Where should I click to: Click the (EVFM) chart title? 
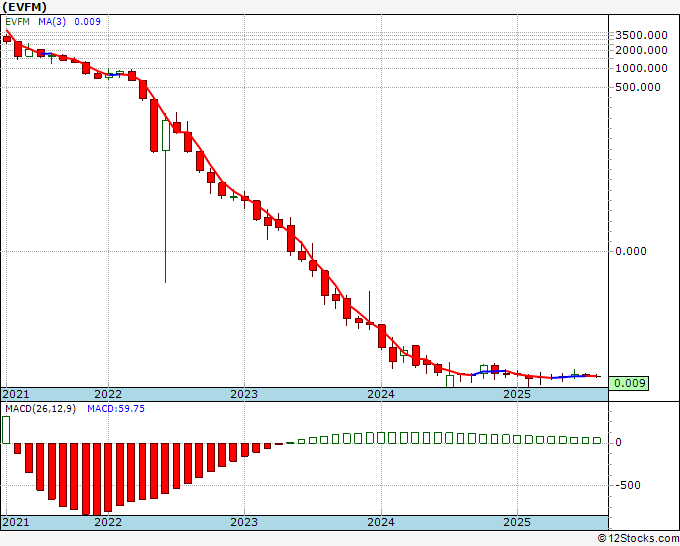pyautogui.click(x=24, y=7)
